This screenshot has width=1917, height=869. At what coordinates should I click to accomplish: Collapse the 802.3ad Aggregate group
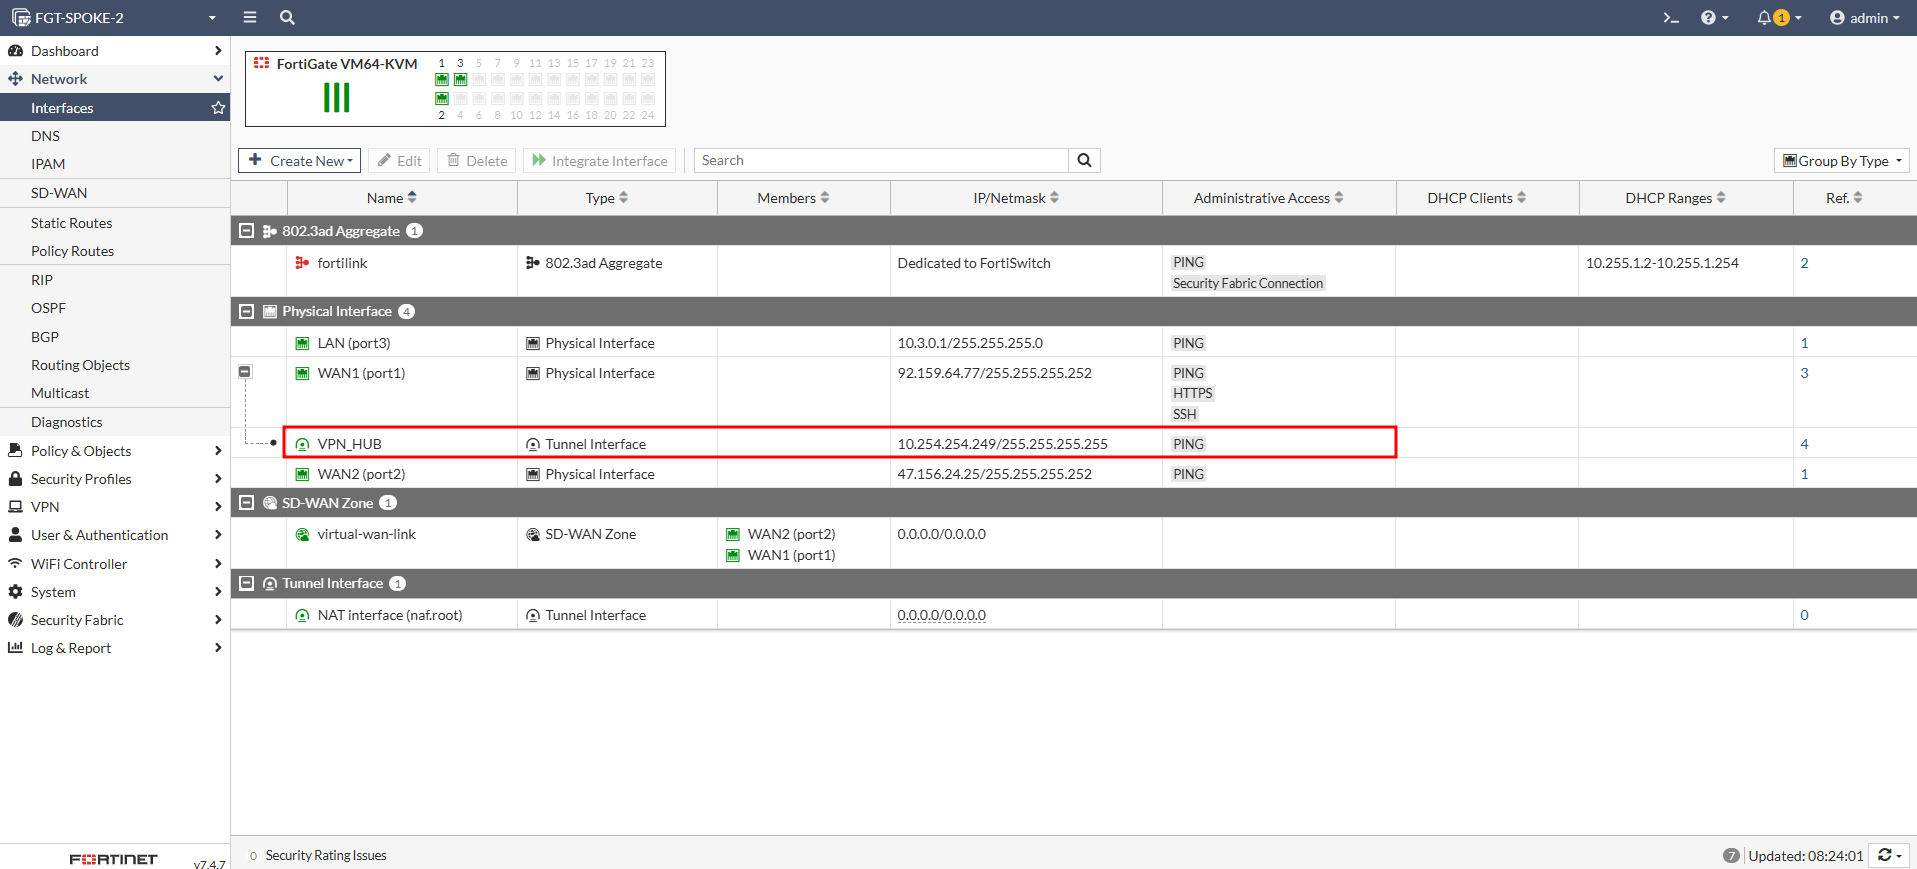pos(246,231)
